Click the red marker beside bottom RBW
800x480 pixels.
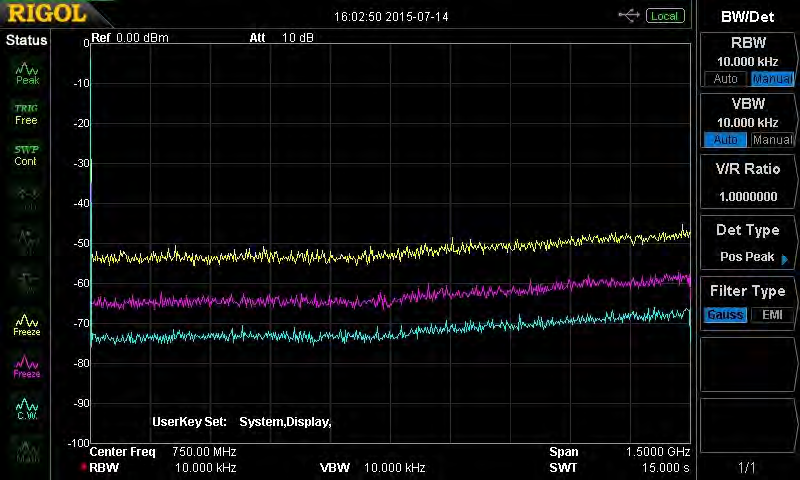pyautogui.click(x=83, y=467)
